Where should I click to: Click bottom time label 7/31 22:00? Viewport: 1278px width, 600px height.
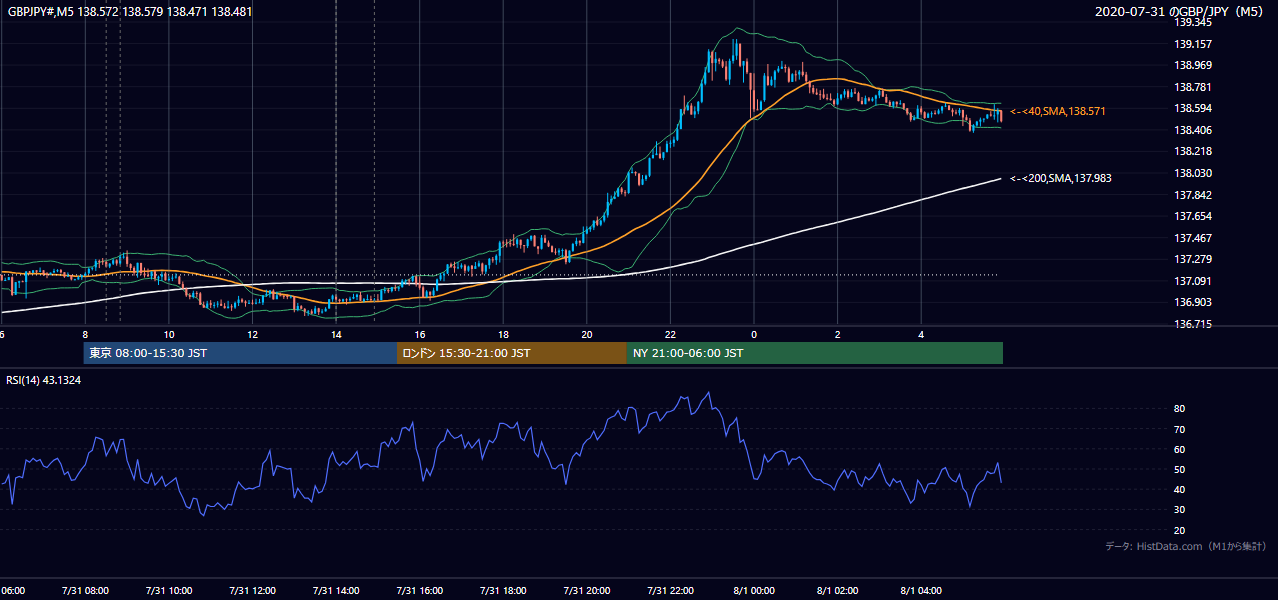[x=670, y=591]
